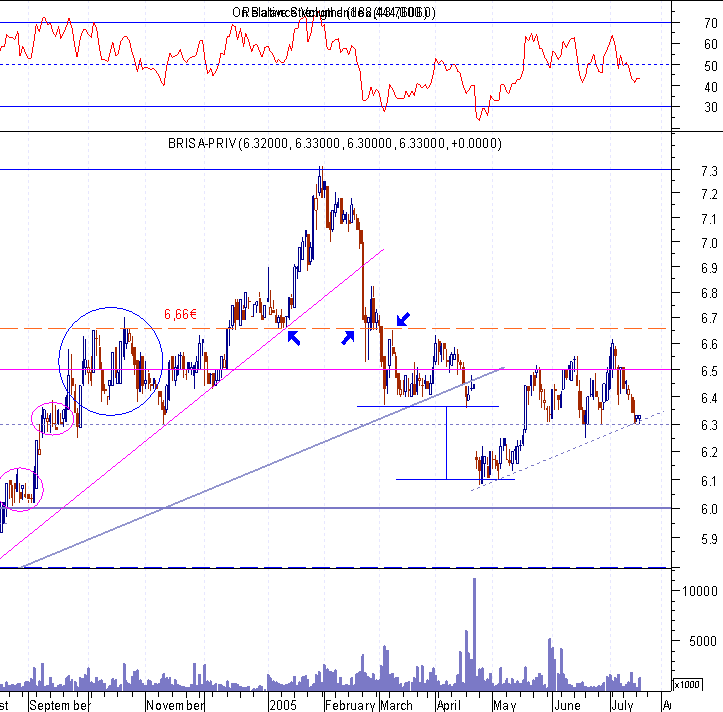Click the 2005 year label on the time axis

pos(283,705)
